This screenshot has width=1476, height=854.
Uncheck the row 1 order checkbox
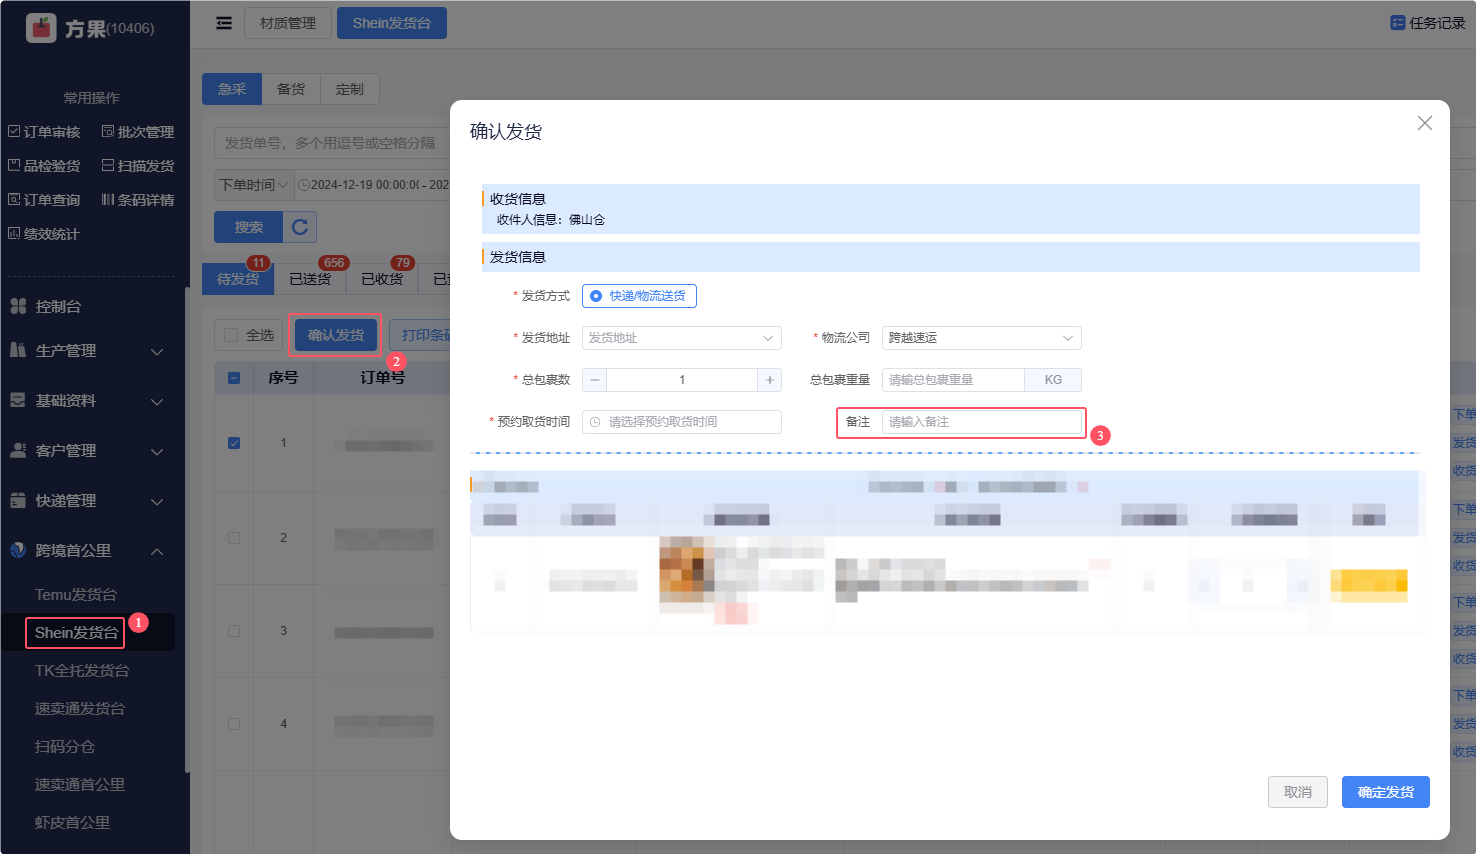click(234, 443)
